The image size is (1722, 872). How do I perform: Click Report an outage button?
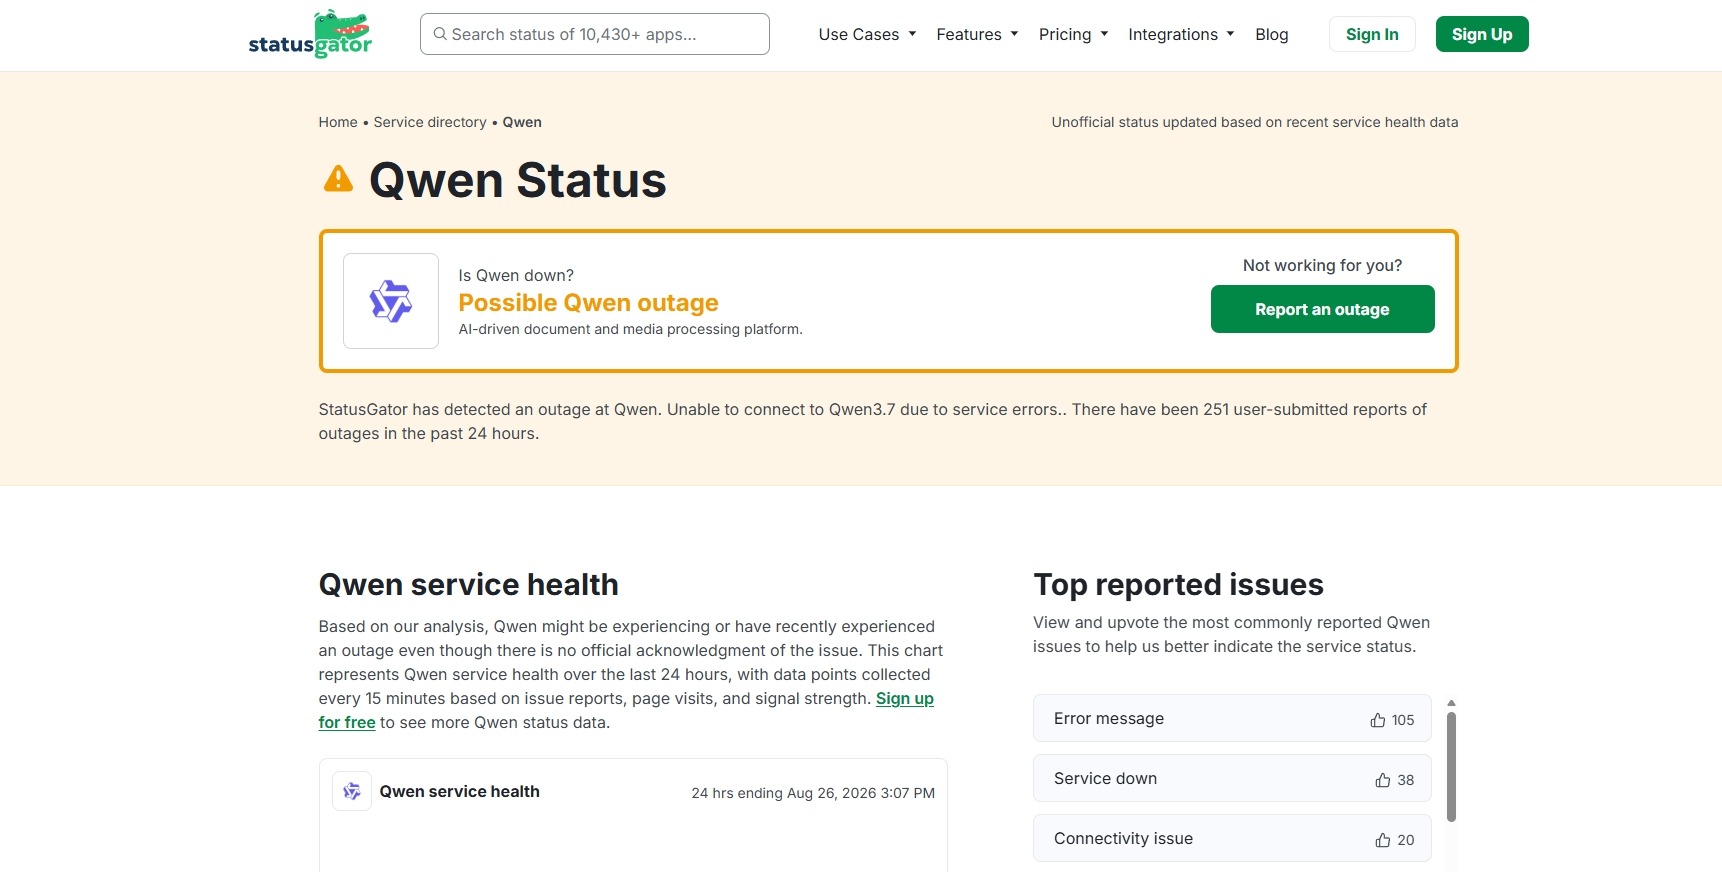coord(1322,309)
